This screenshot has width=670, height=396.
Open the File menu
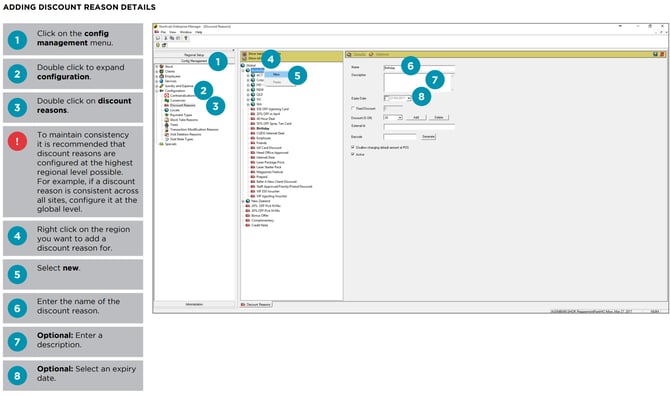(163, 32)
